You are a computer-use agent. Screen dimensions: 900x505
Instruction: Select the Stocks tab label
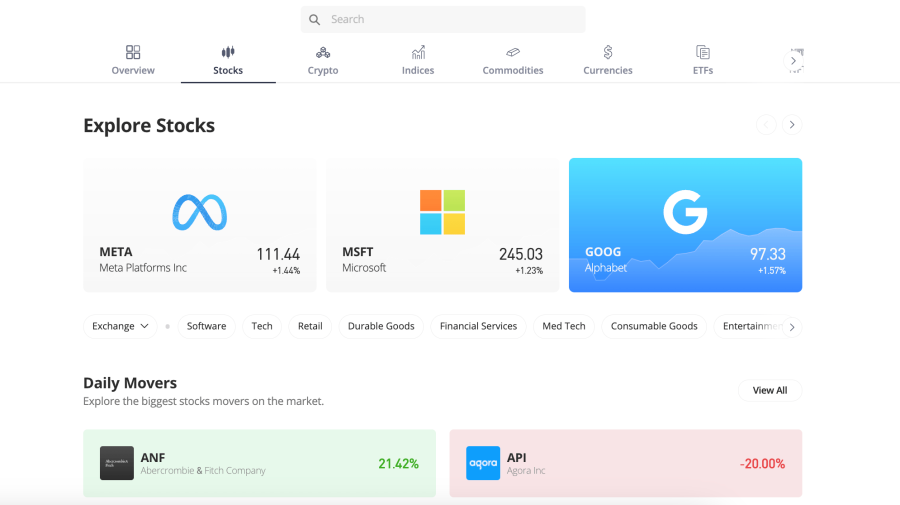click(228, 70)
